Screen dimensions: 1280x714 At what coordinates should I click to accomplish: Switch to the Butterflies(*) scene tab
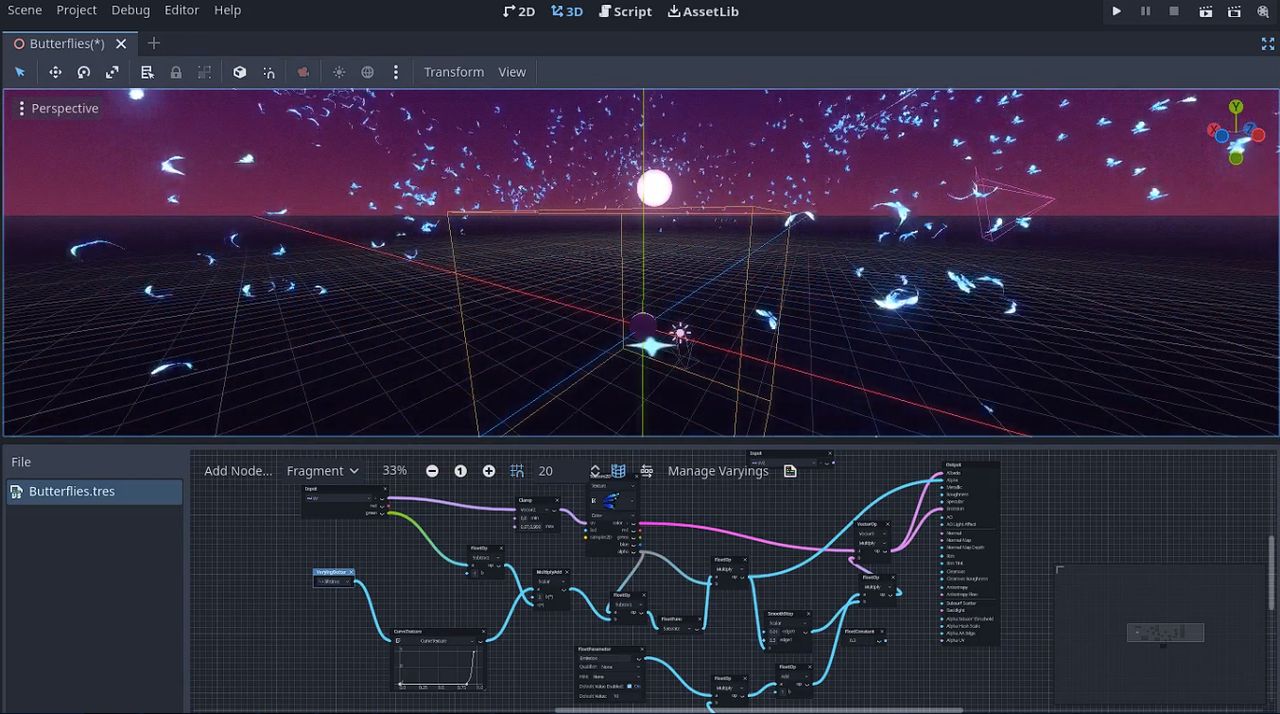67,43
